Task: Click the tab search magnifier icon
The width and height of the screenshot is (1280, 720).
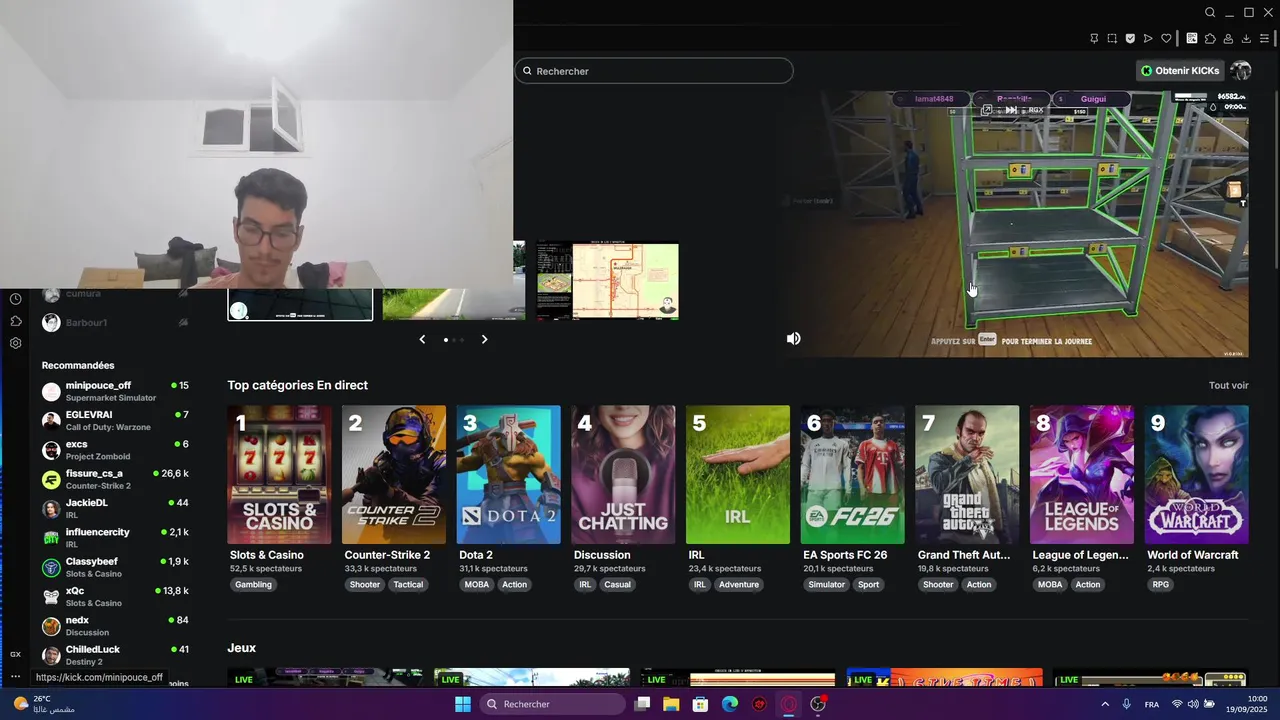Action: tap(1210, 12)
